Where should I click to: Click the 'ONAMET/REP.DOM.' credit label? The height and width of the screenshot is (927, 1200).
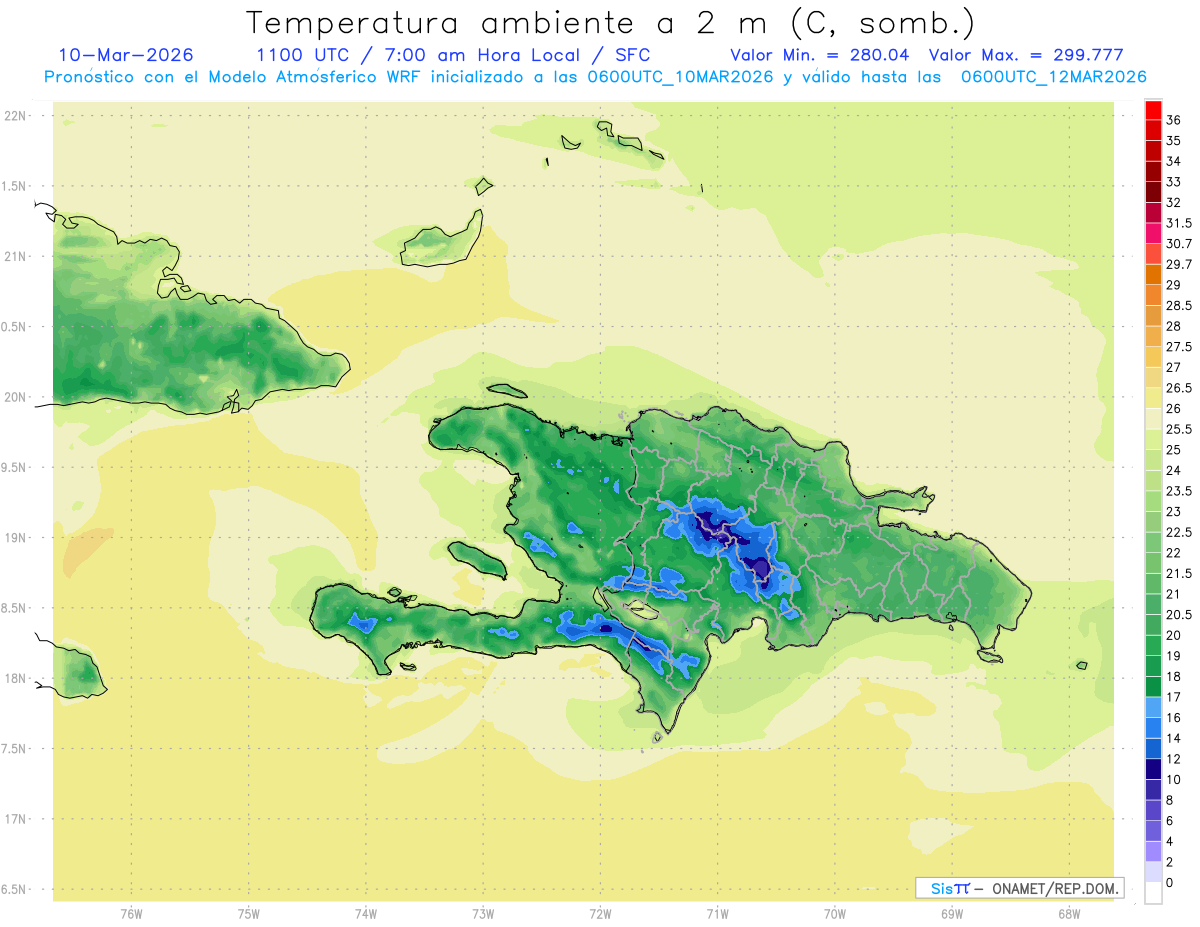tap(1054, 888)
